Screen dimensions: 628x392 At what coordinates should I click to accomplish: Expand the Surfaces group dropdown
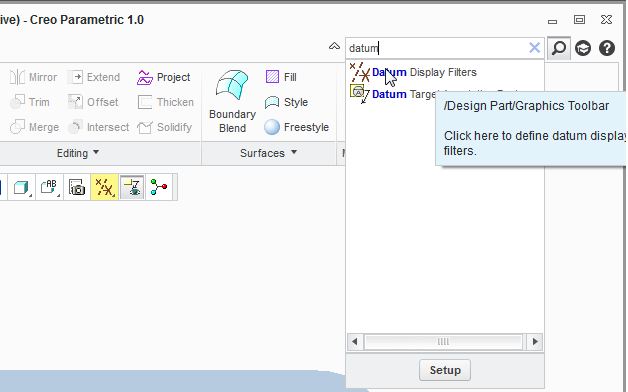[x=269, y=153]
